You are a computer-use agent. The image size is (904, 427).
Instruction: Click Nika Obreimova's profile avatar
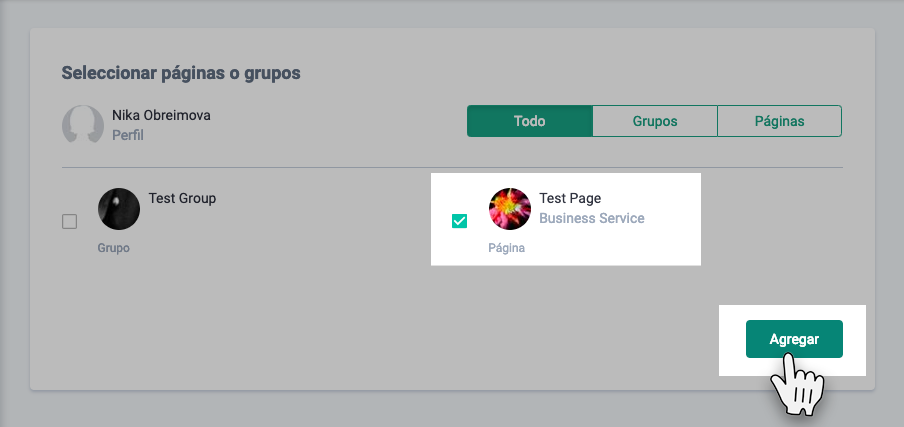83,125
